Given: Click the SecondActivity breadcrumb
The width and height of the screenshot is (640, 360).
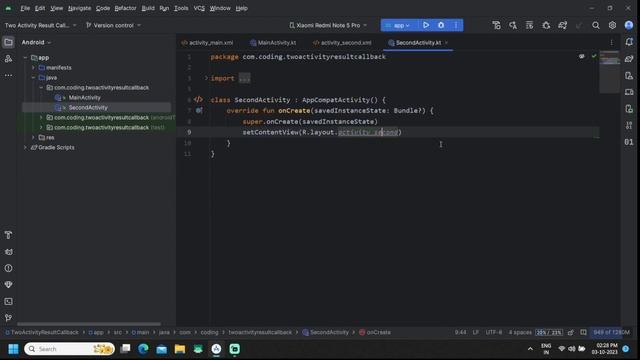Looking at the screenshot, I should point(326,332).
